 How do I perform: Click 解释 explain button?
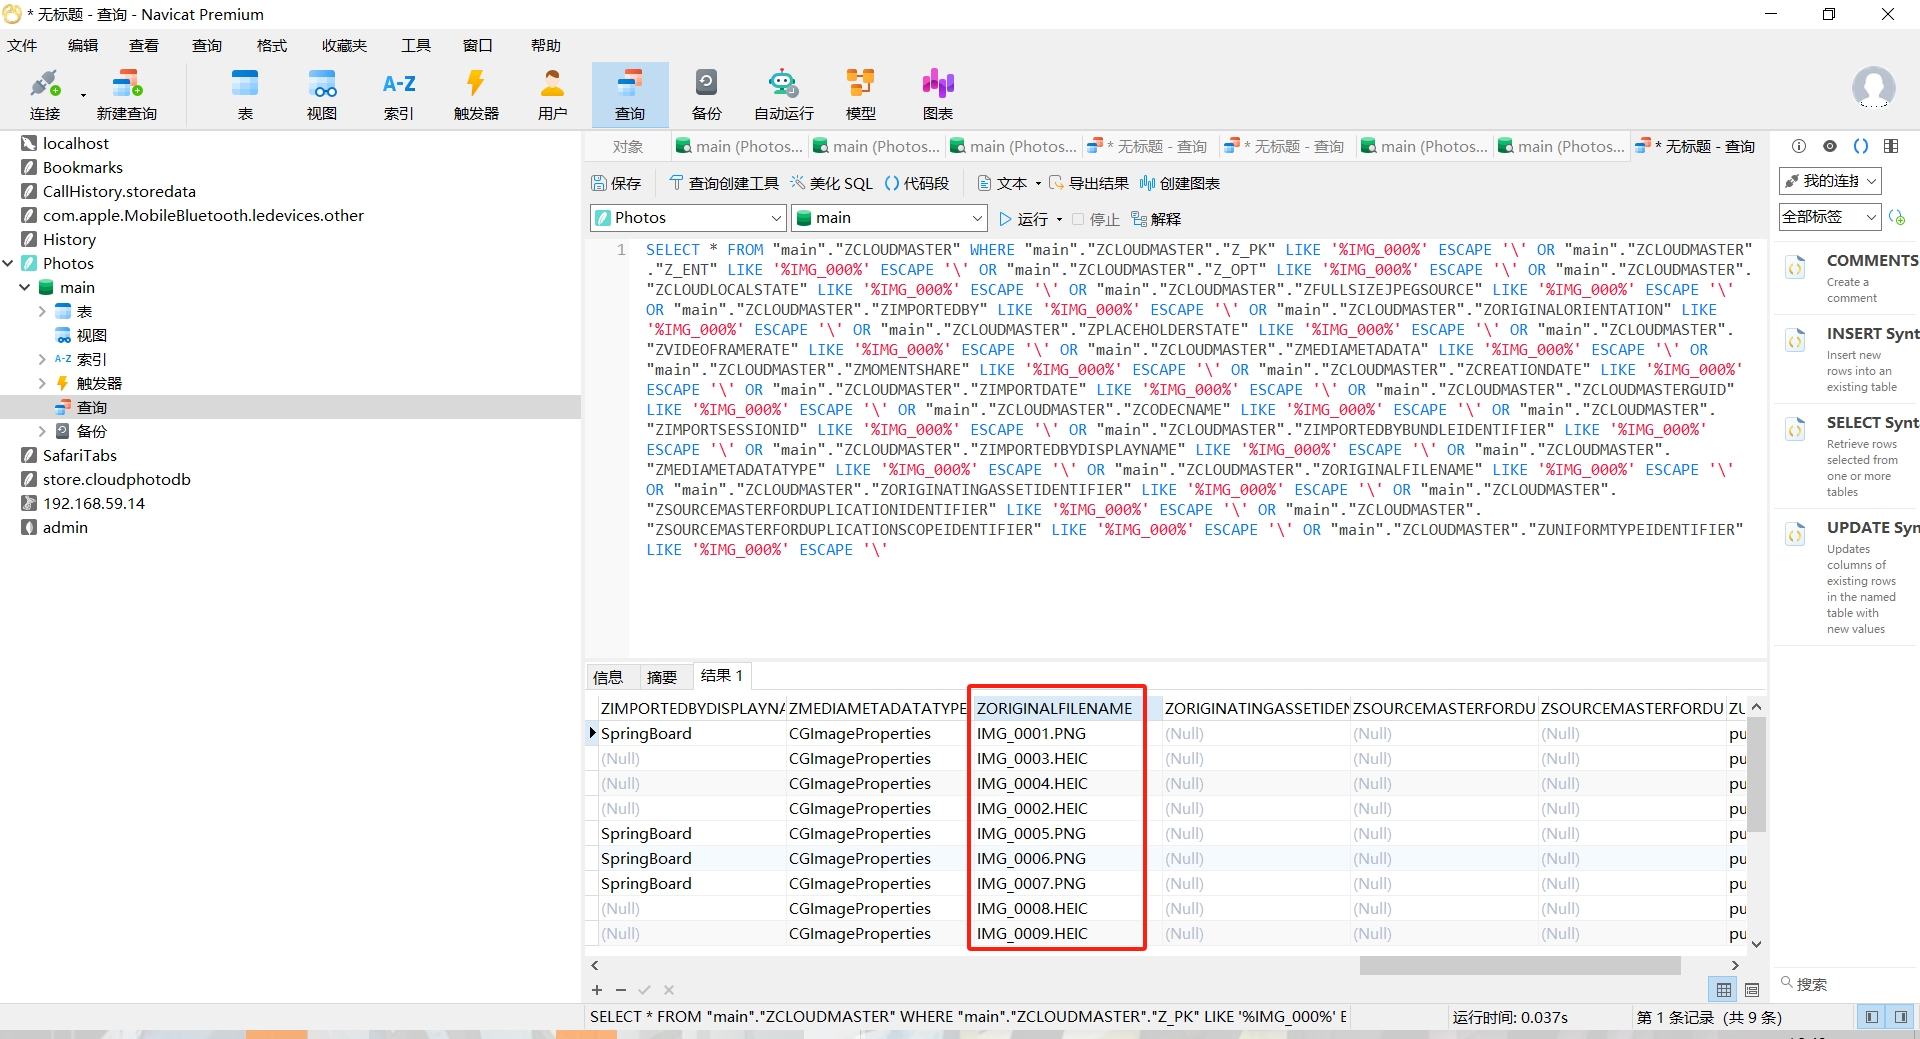(1156, 219)
